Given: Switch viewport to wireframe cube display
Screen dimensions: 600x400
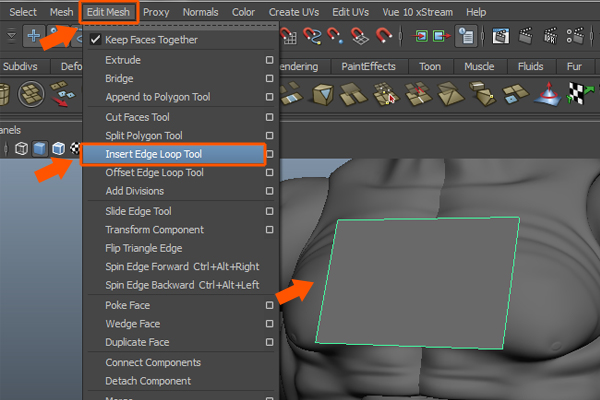Looking at the screenshot, I should point(21,149).
